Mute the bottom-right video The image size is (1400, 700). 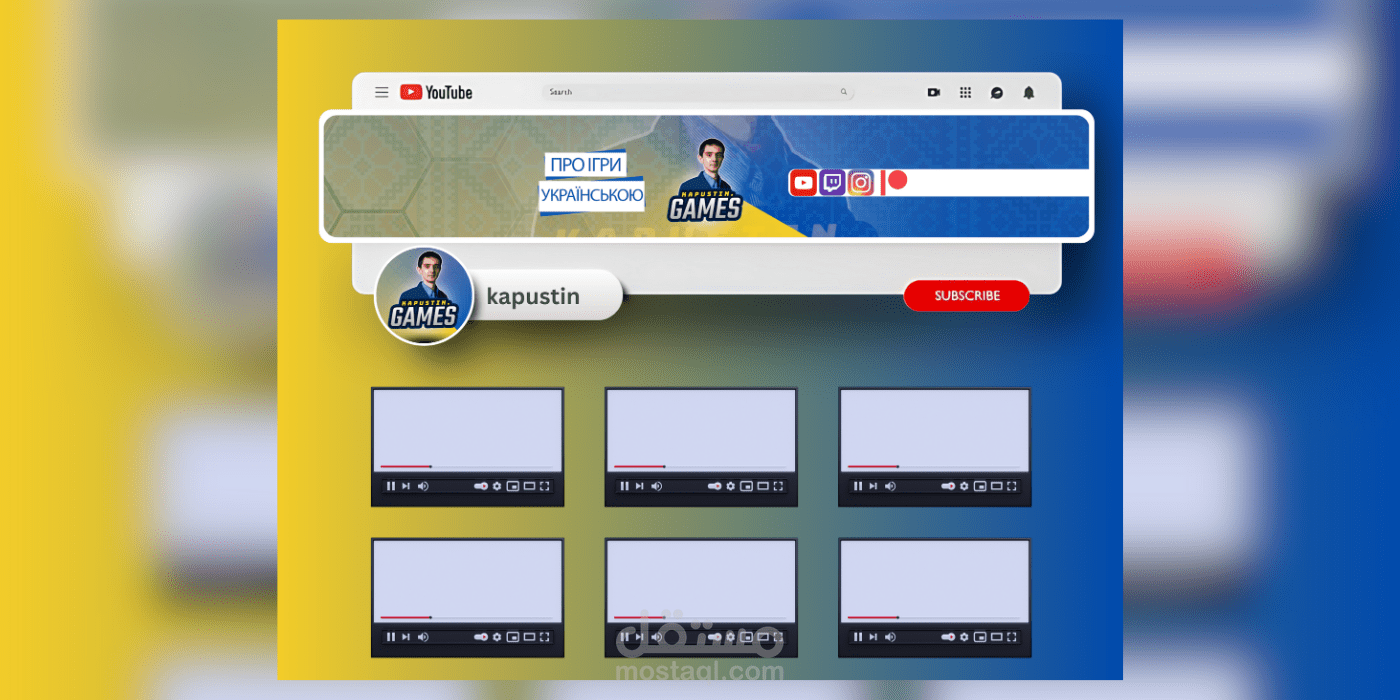point(889,637)
